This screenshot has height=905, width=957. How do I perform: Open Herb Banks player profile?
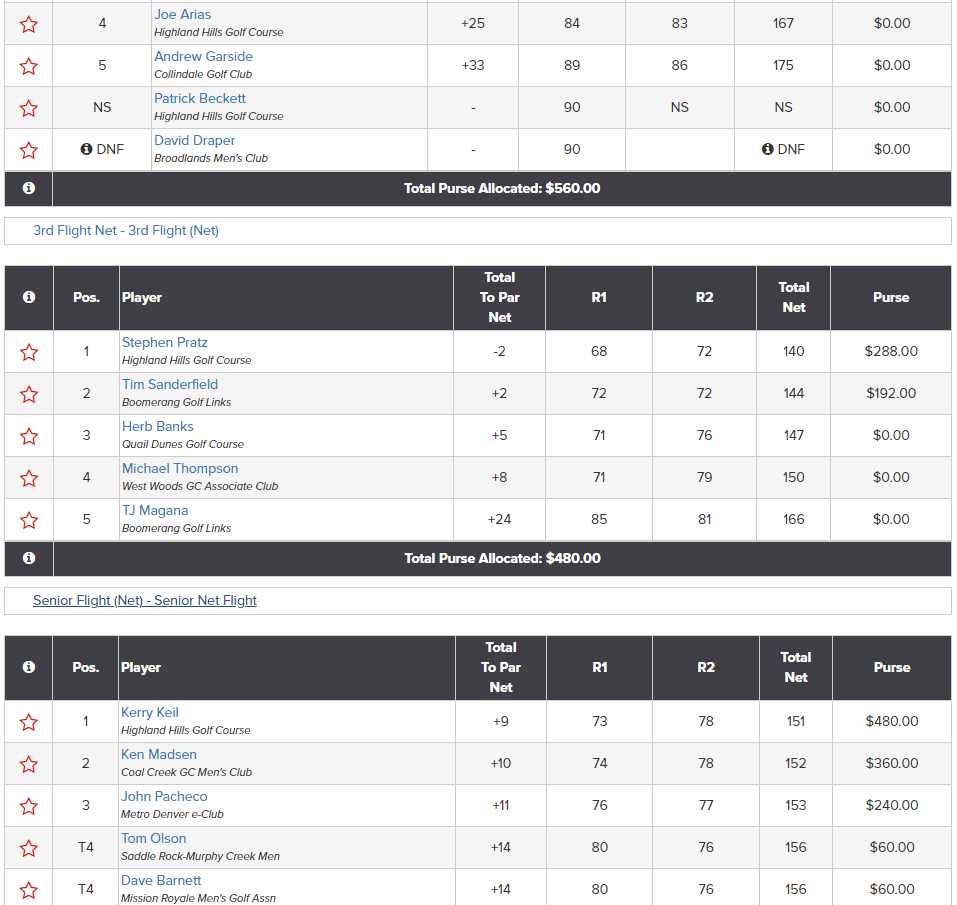[157, 427]
